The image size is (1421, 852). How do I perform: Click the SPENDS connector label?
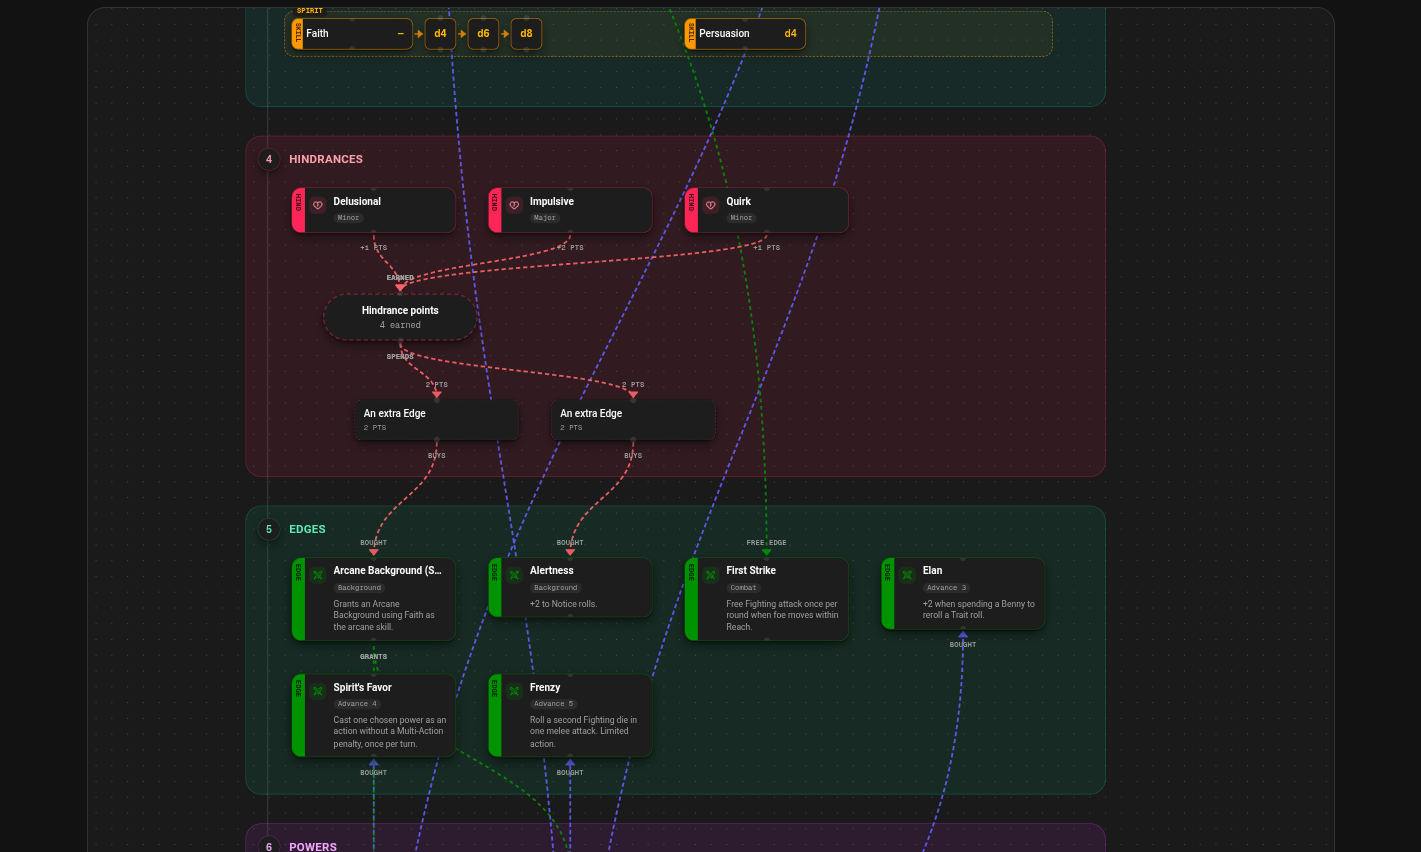(400, 356)
